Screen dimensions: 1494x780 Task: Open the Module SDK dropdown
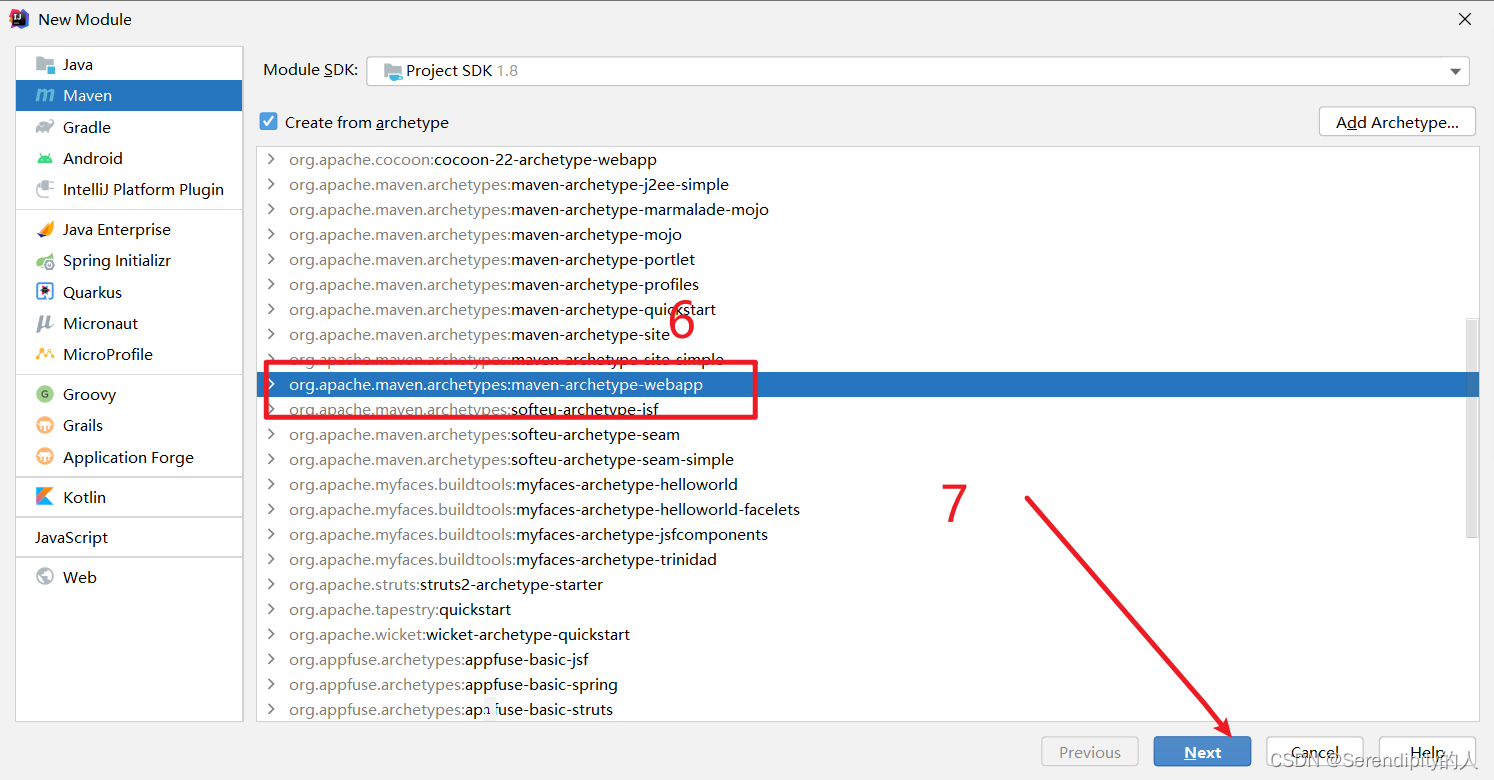click(x=918, y=71)
